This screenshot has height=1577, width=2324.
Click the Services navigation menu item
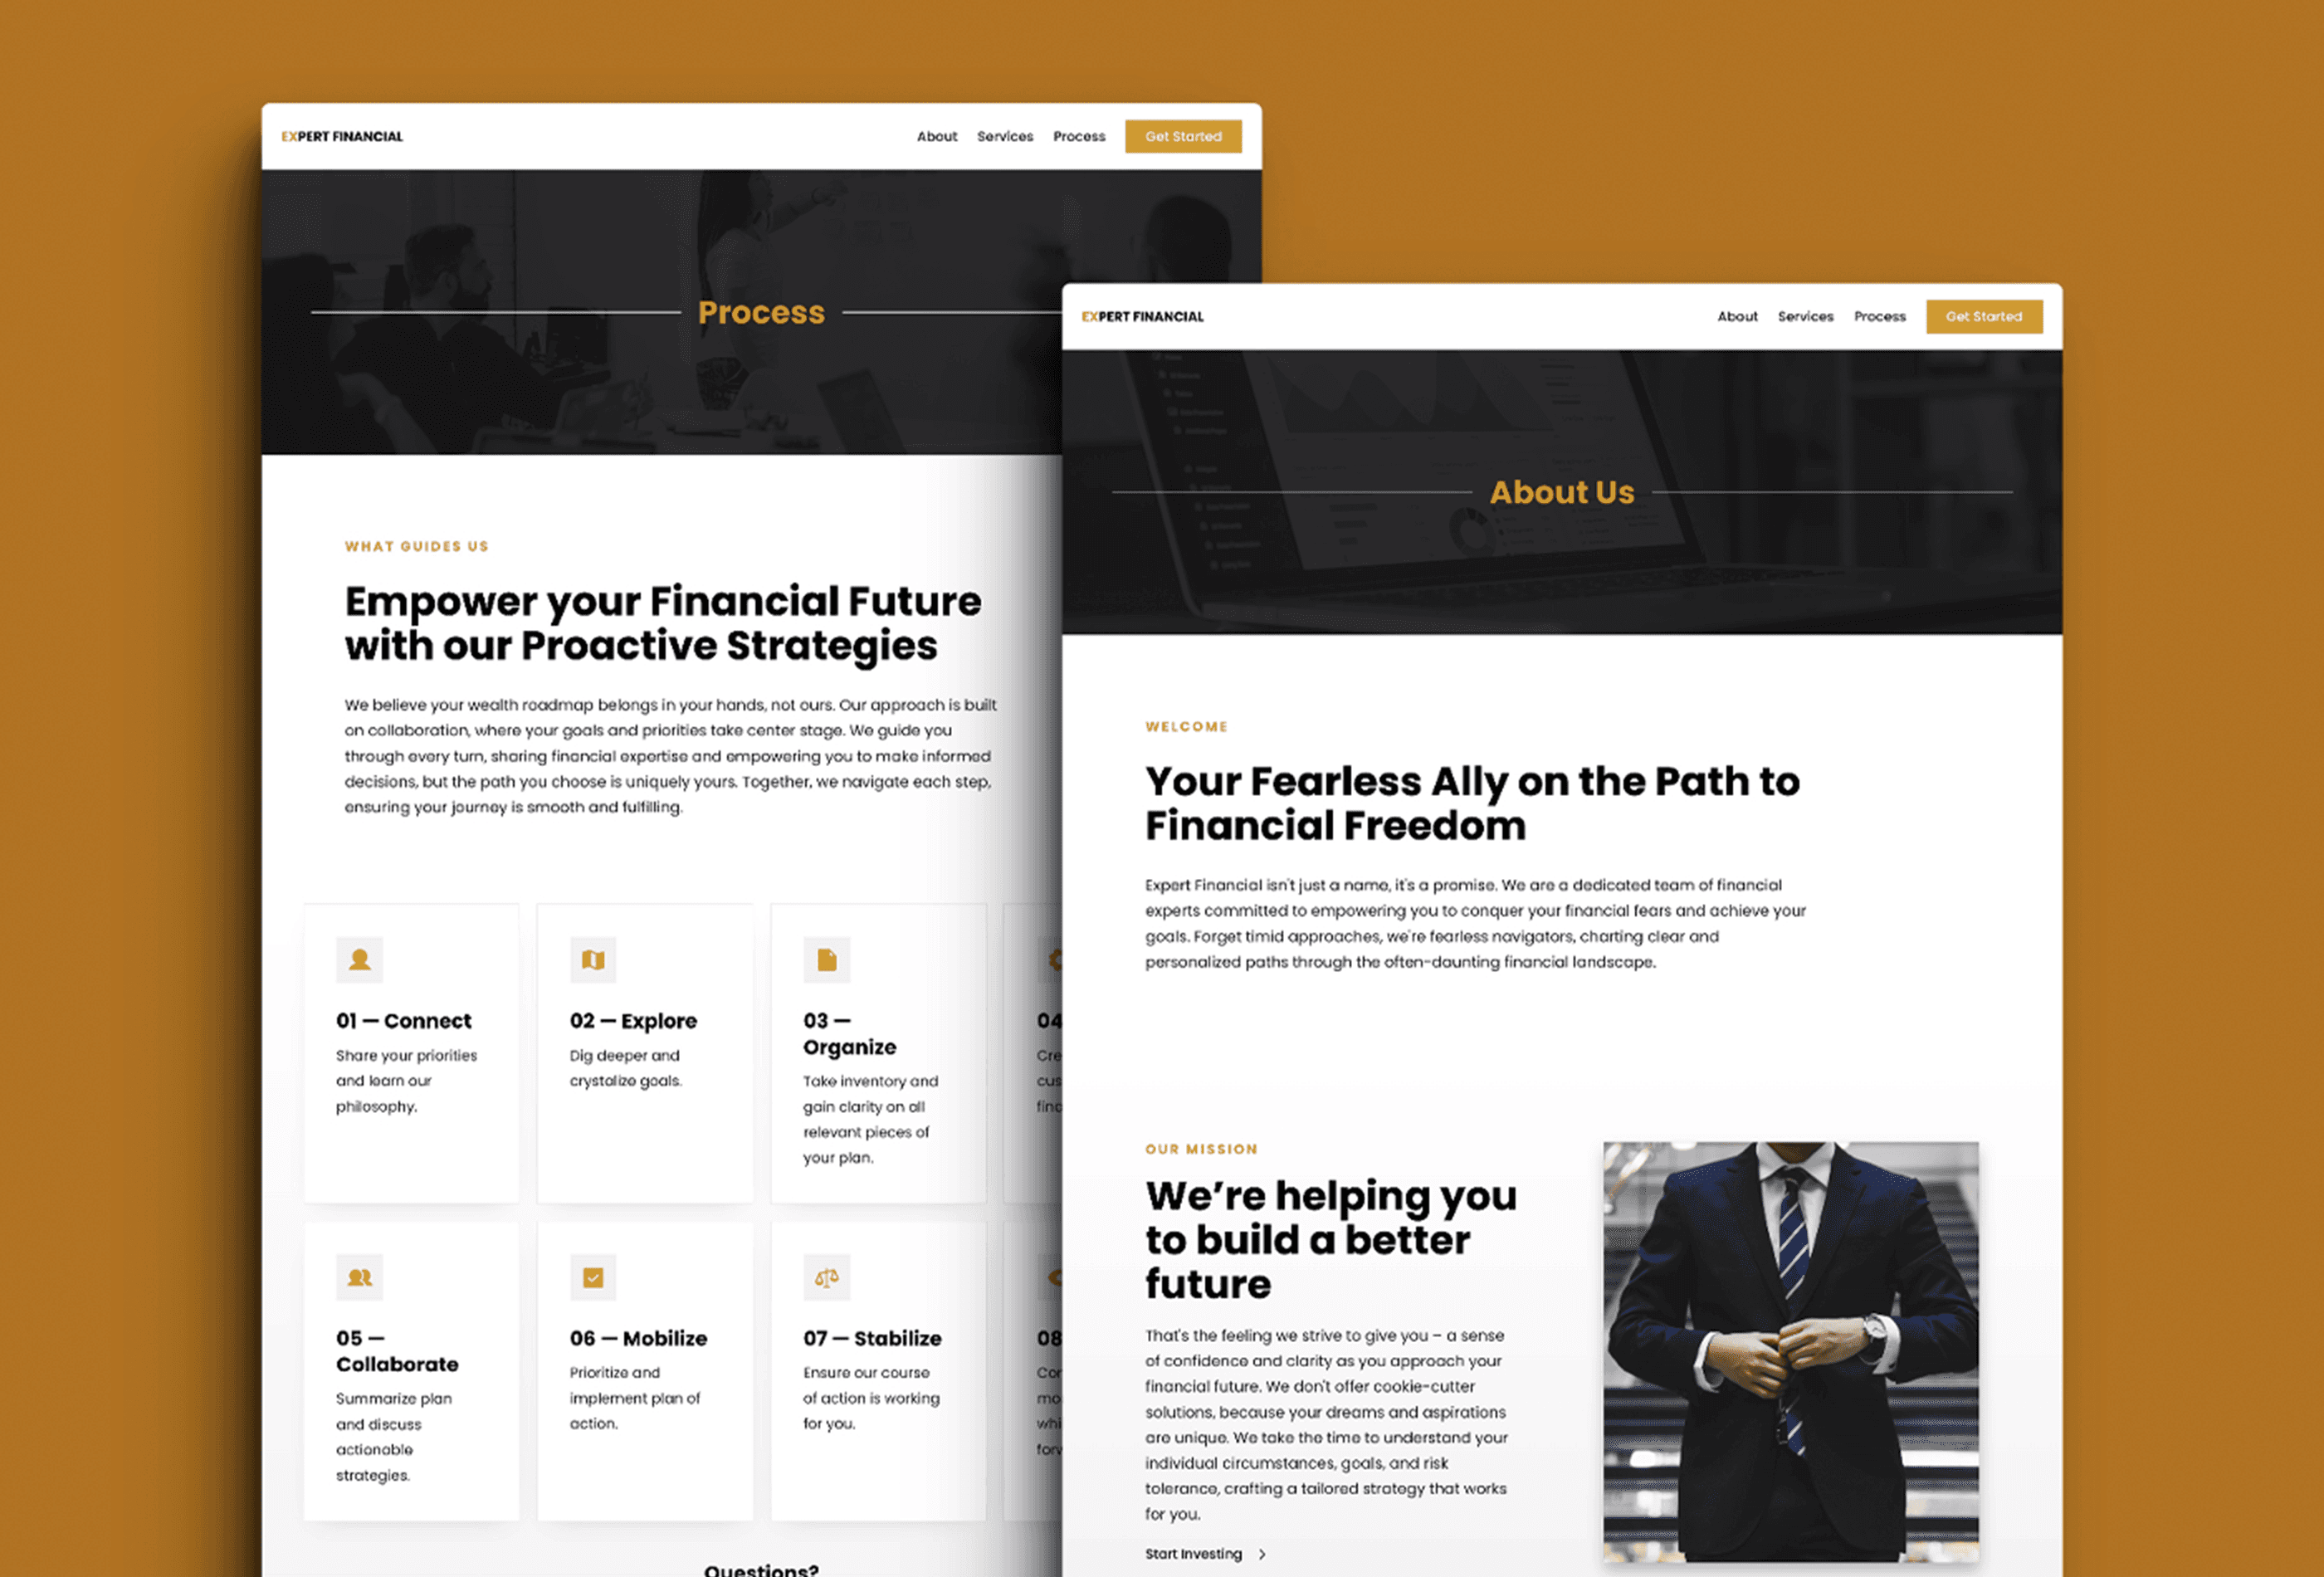point(1805,317)
